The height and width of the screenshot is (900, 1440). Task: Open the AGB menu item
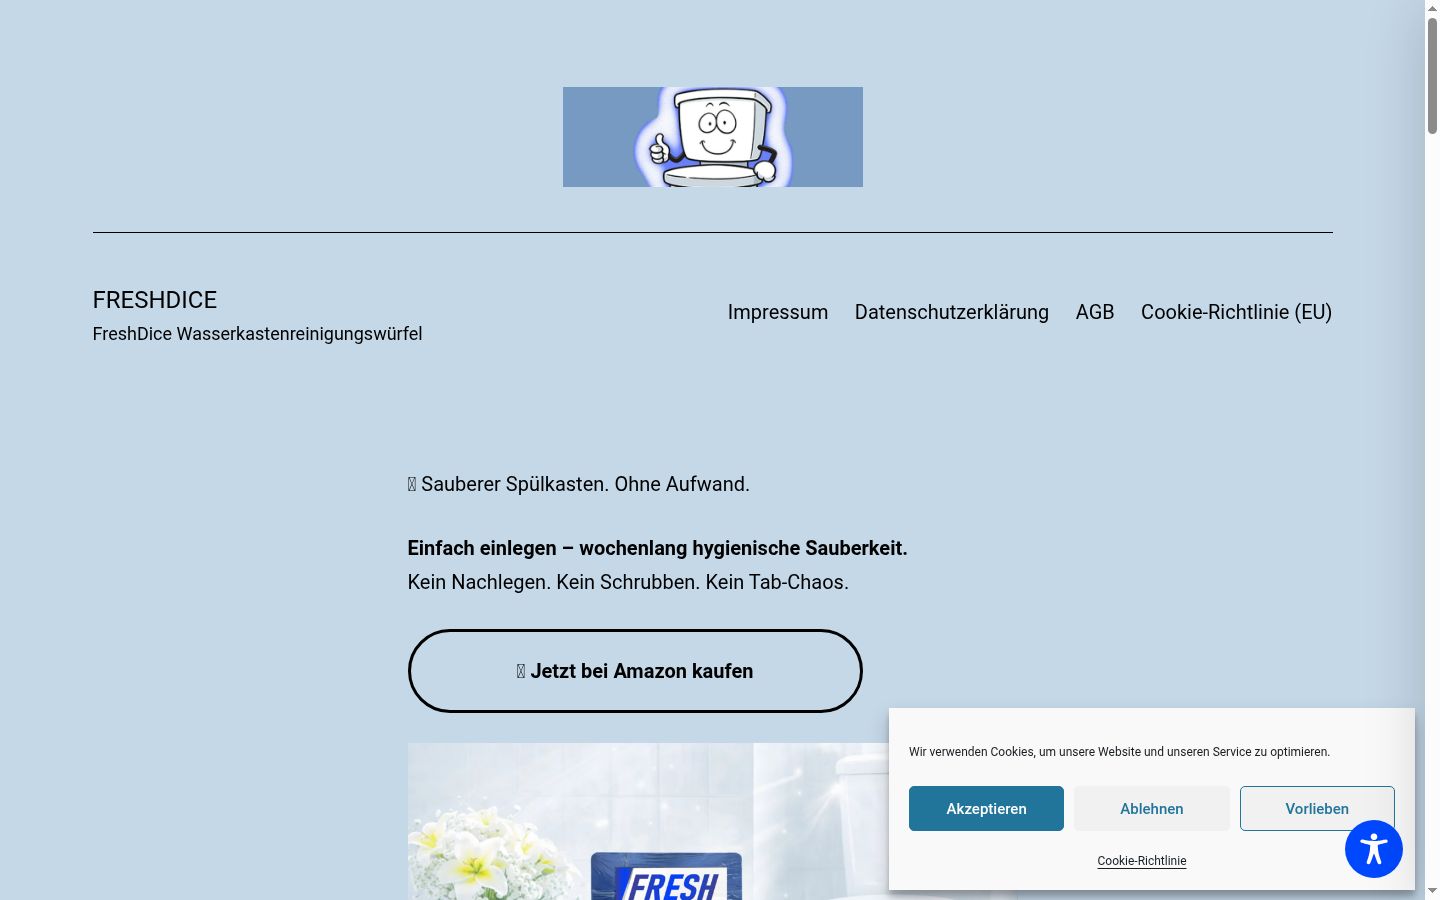point(1095,312)
